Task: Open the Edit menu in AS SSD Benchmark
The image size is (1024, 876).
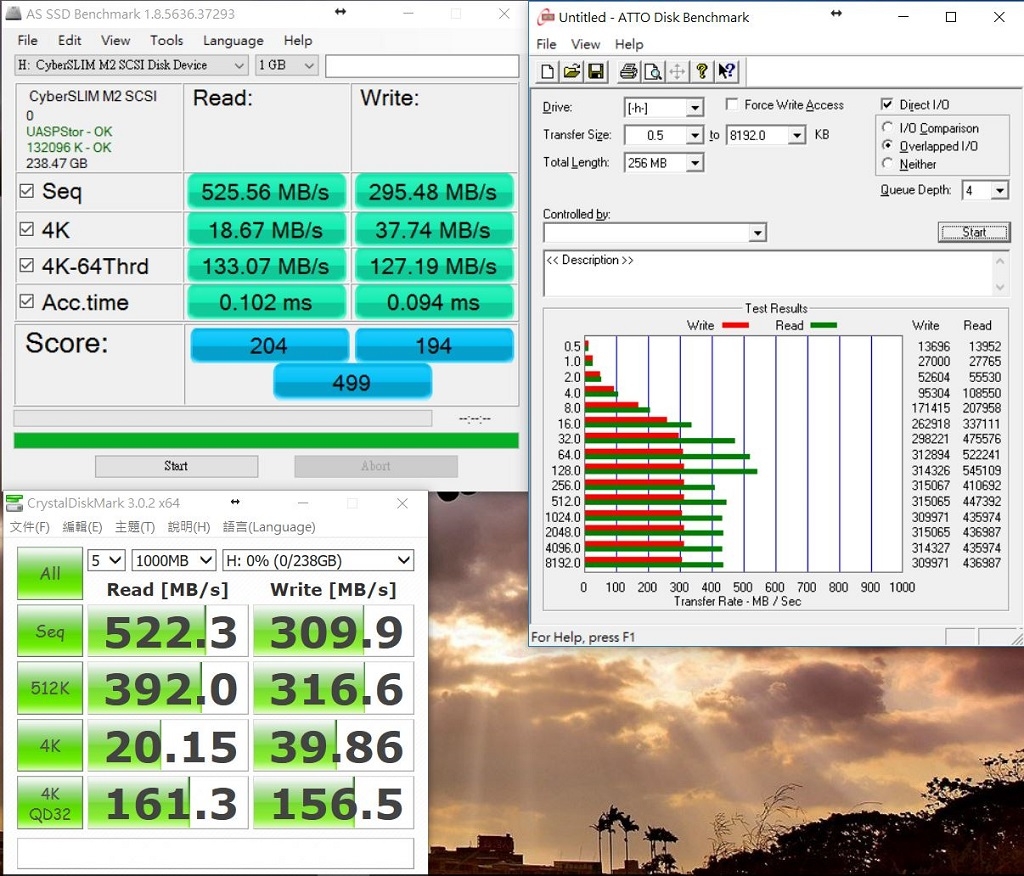Action: click(x=69, y=41)
